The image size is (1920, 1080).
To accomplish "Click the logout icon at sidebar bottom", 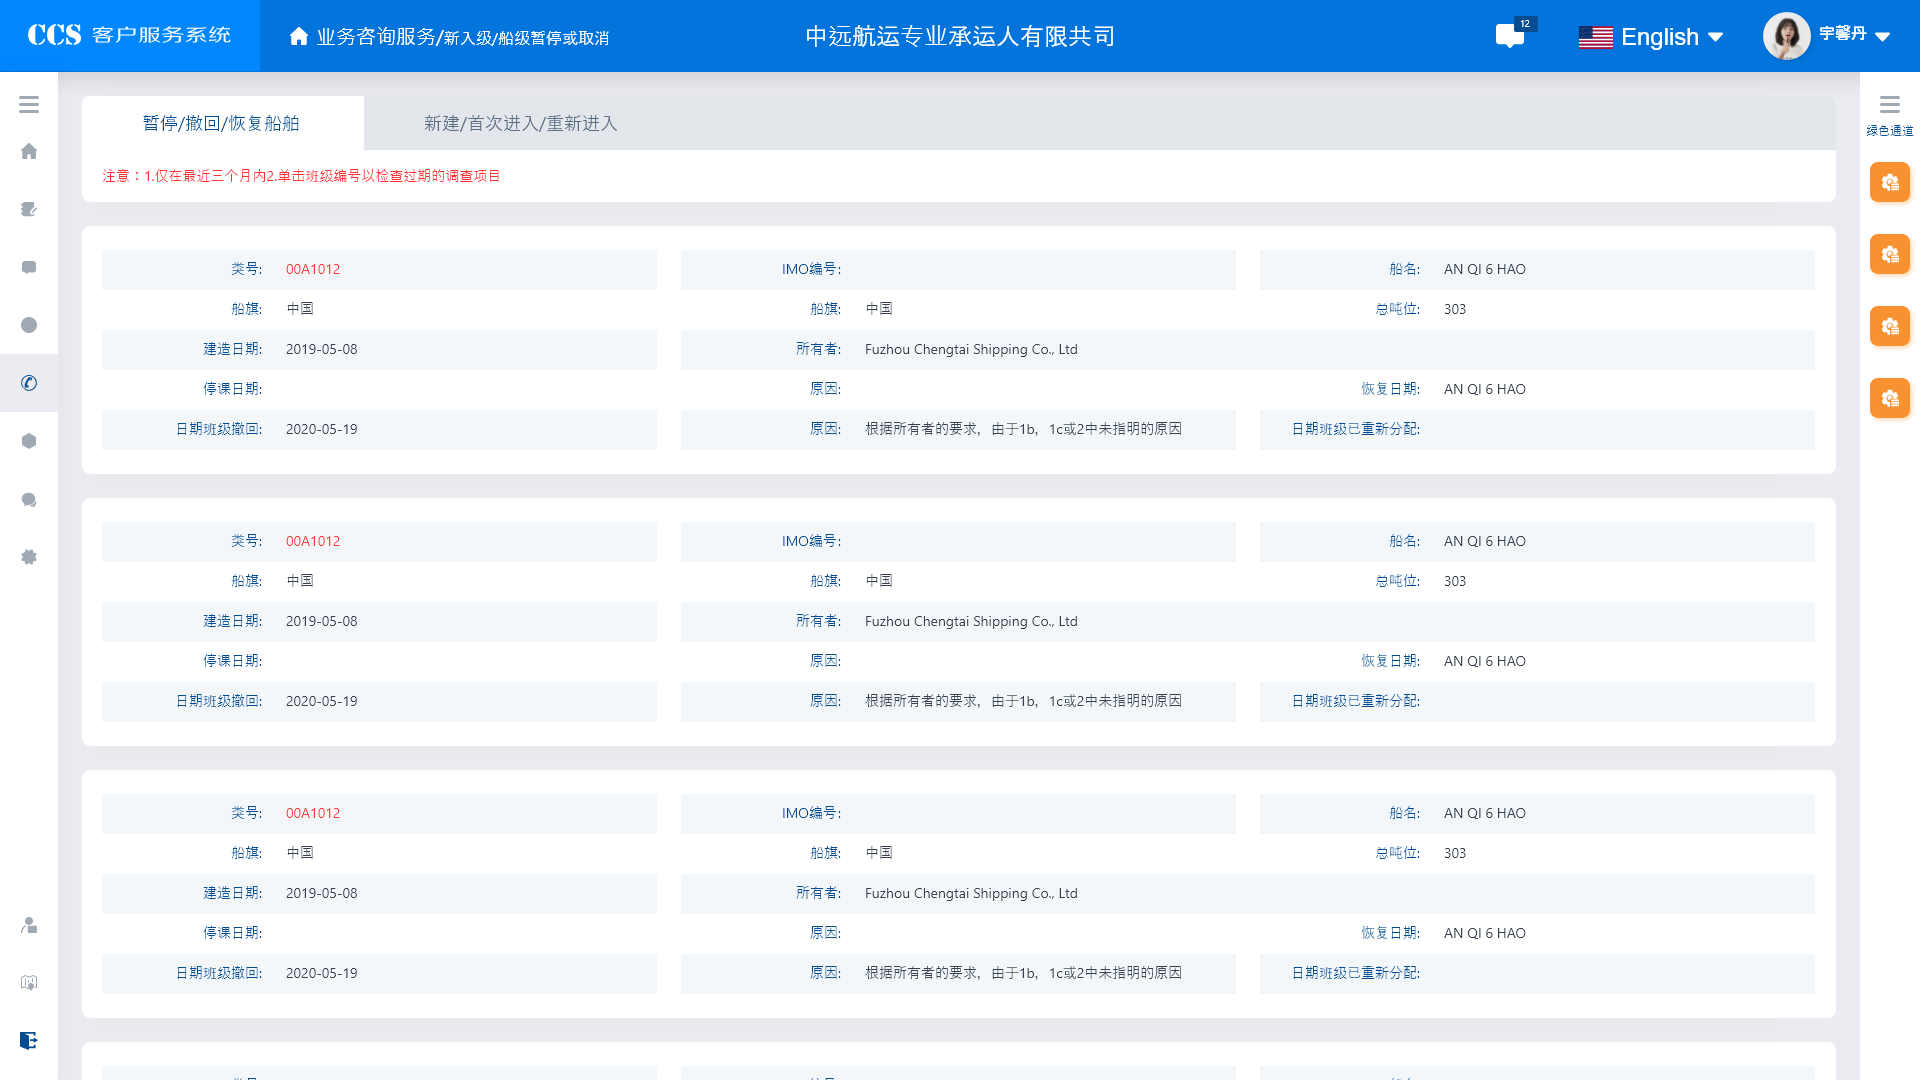I will coord(29,1040).
